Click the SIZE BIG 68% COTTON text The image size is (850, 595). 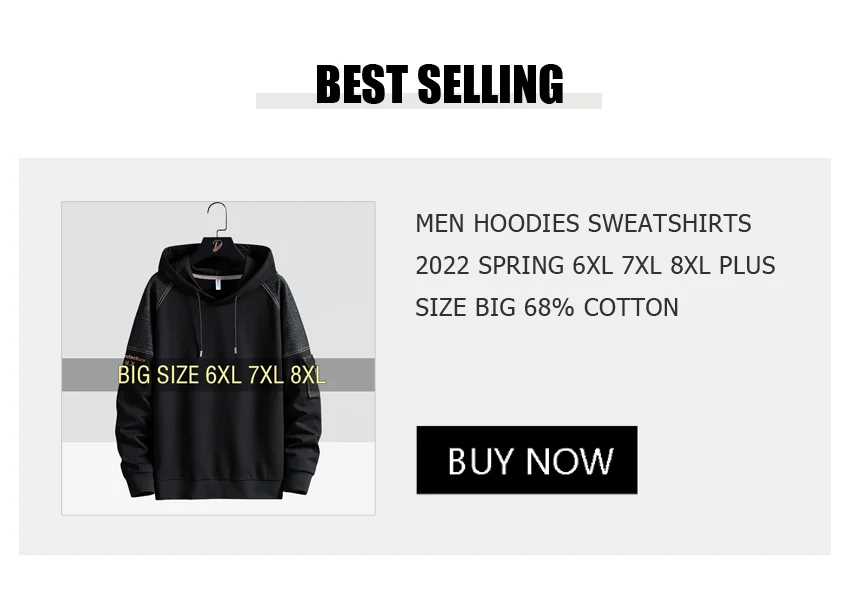(x=547, y=307)
